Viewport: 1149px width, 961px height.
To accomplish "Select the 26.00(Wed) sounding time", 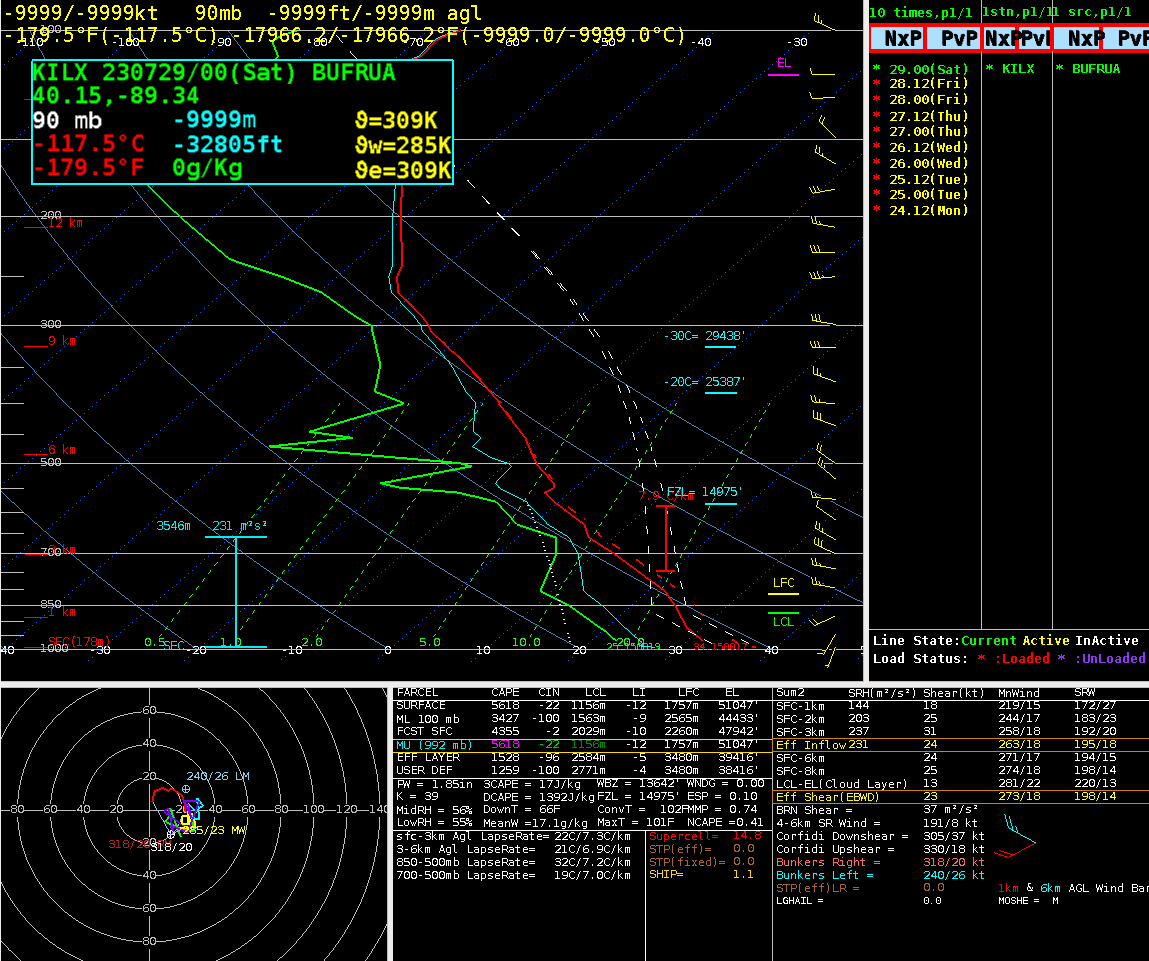I will click(x=928, y=163).
